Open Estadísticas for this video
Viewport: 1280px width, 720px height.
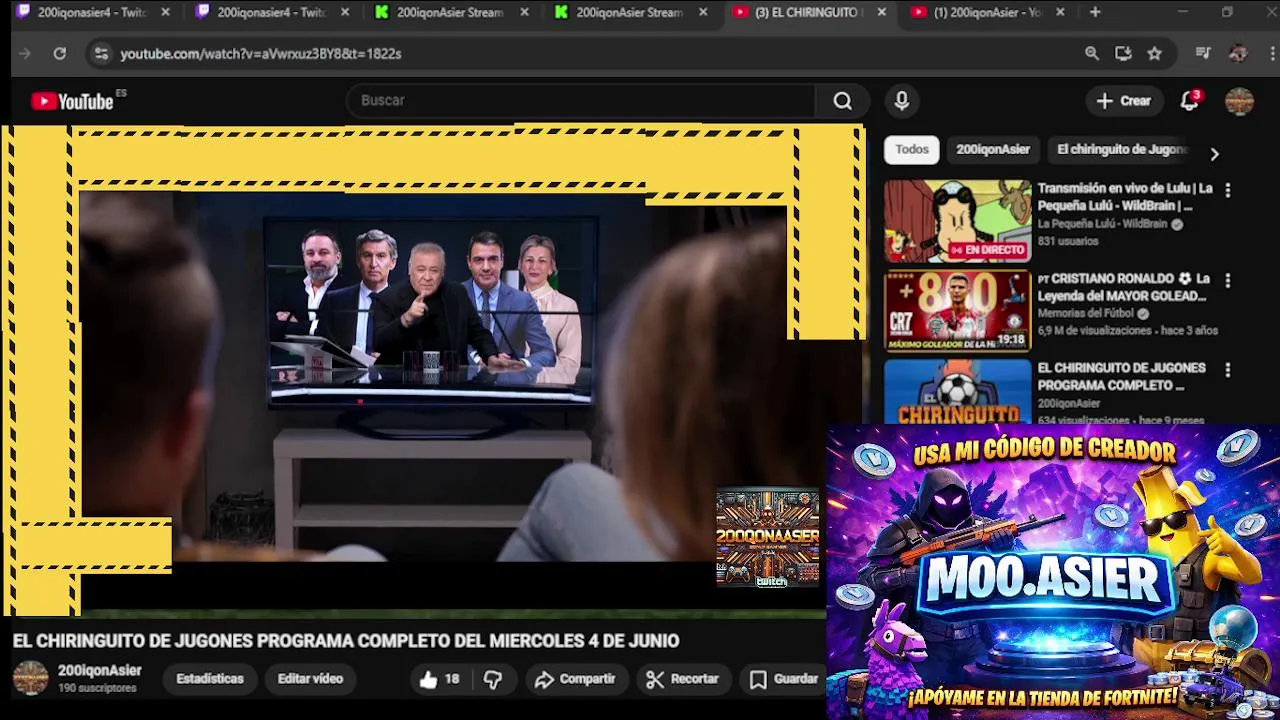[210, 679]
